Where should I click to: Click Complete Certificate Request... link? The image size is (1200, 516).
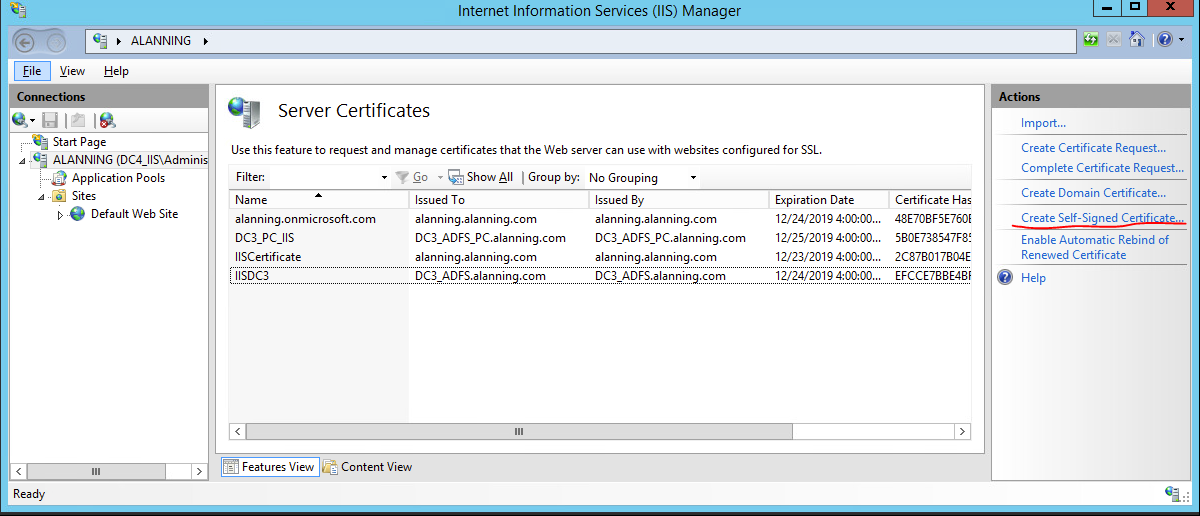[x=1102, y=168]
